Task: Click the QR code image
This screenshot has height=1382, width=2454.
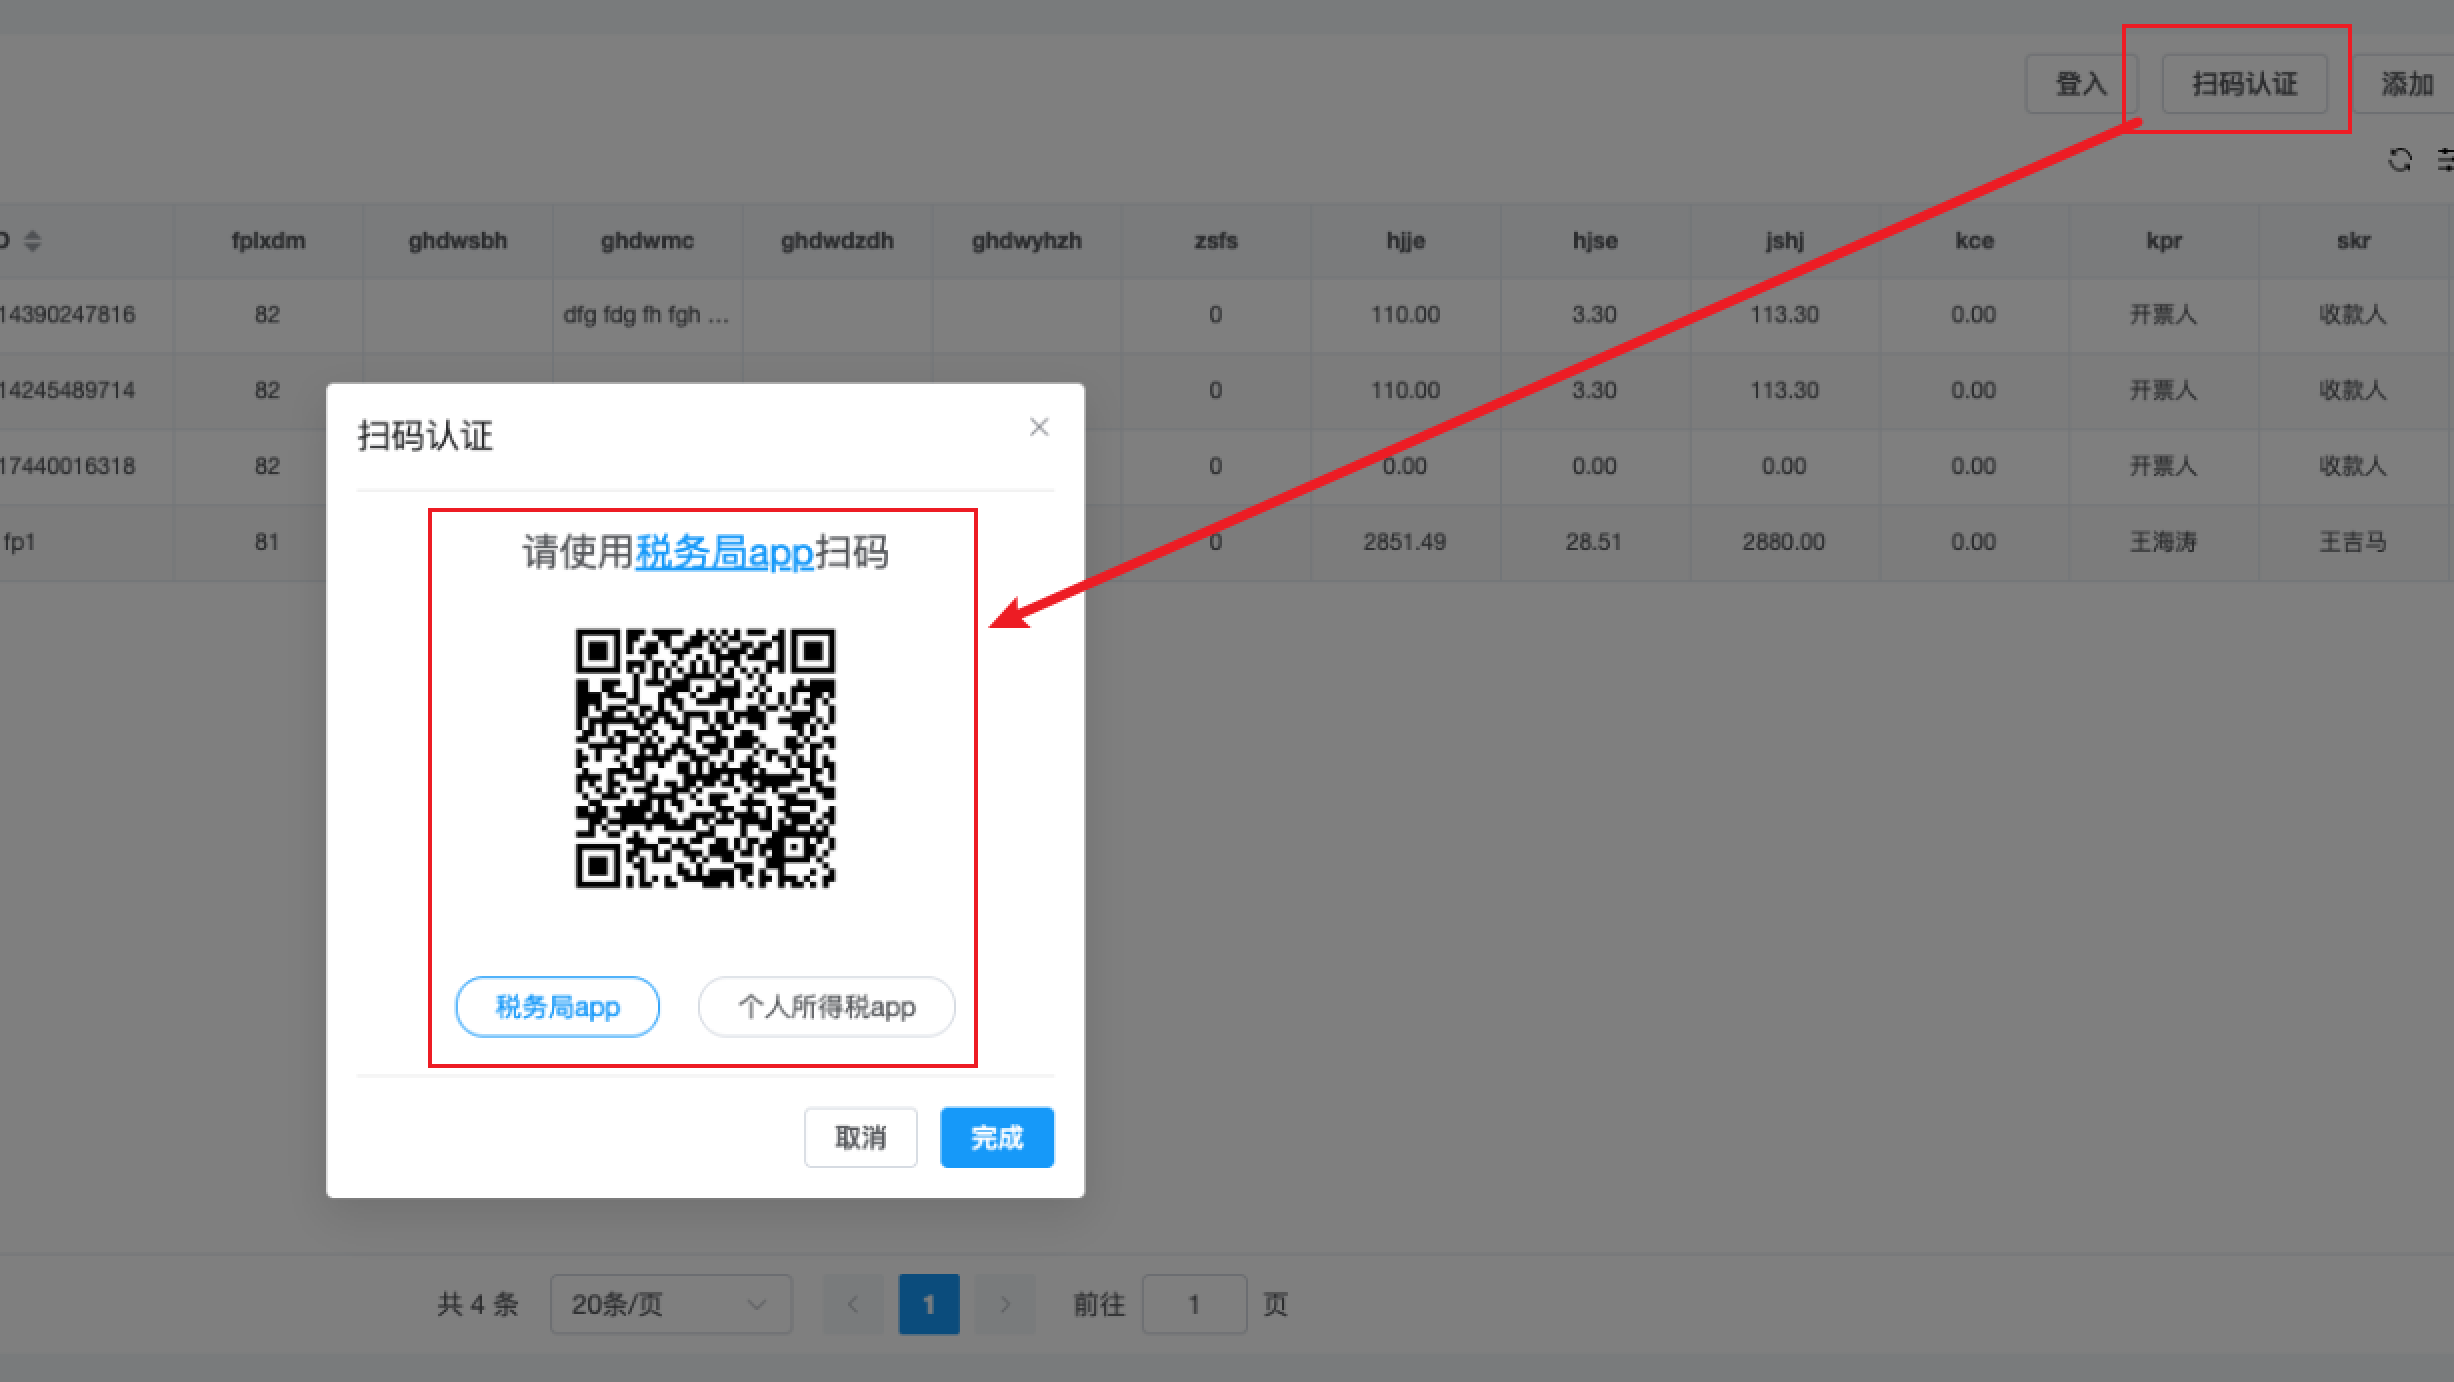Action: (705, 758)
